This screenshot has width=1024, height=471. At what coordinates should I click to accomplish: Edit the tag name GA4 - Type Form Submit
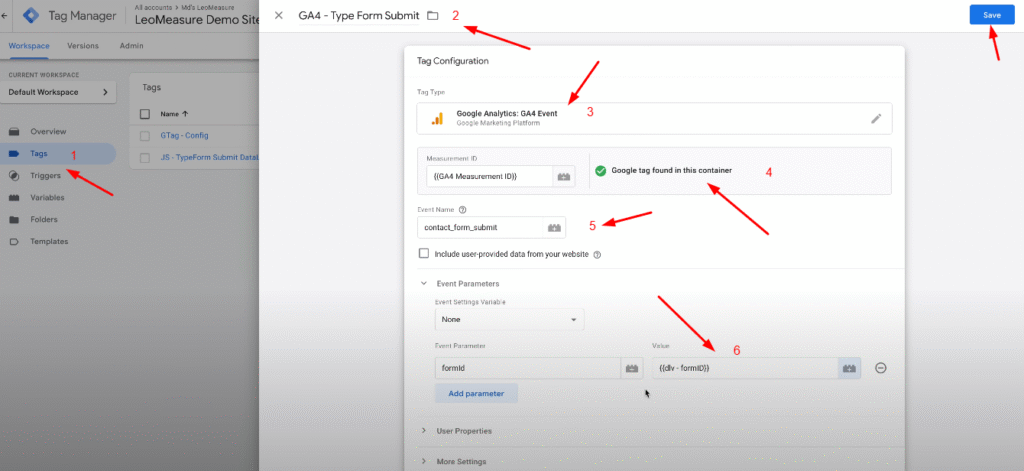point(359,16)
